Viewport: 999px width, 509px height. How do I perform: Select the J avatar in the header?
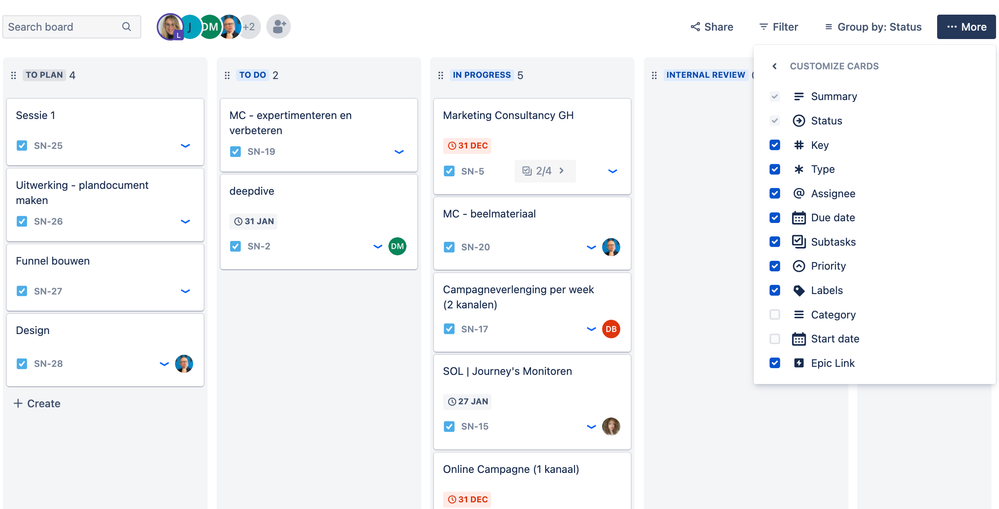point(190,27)
